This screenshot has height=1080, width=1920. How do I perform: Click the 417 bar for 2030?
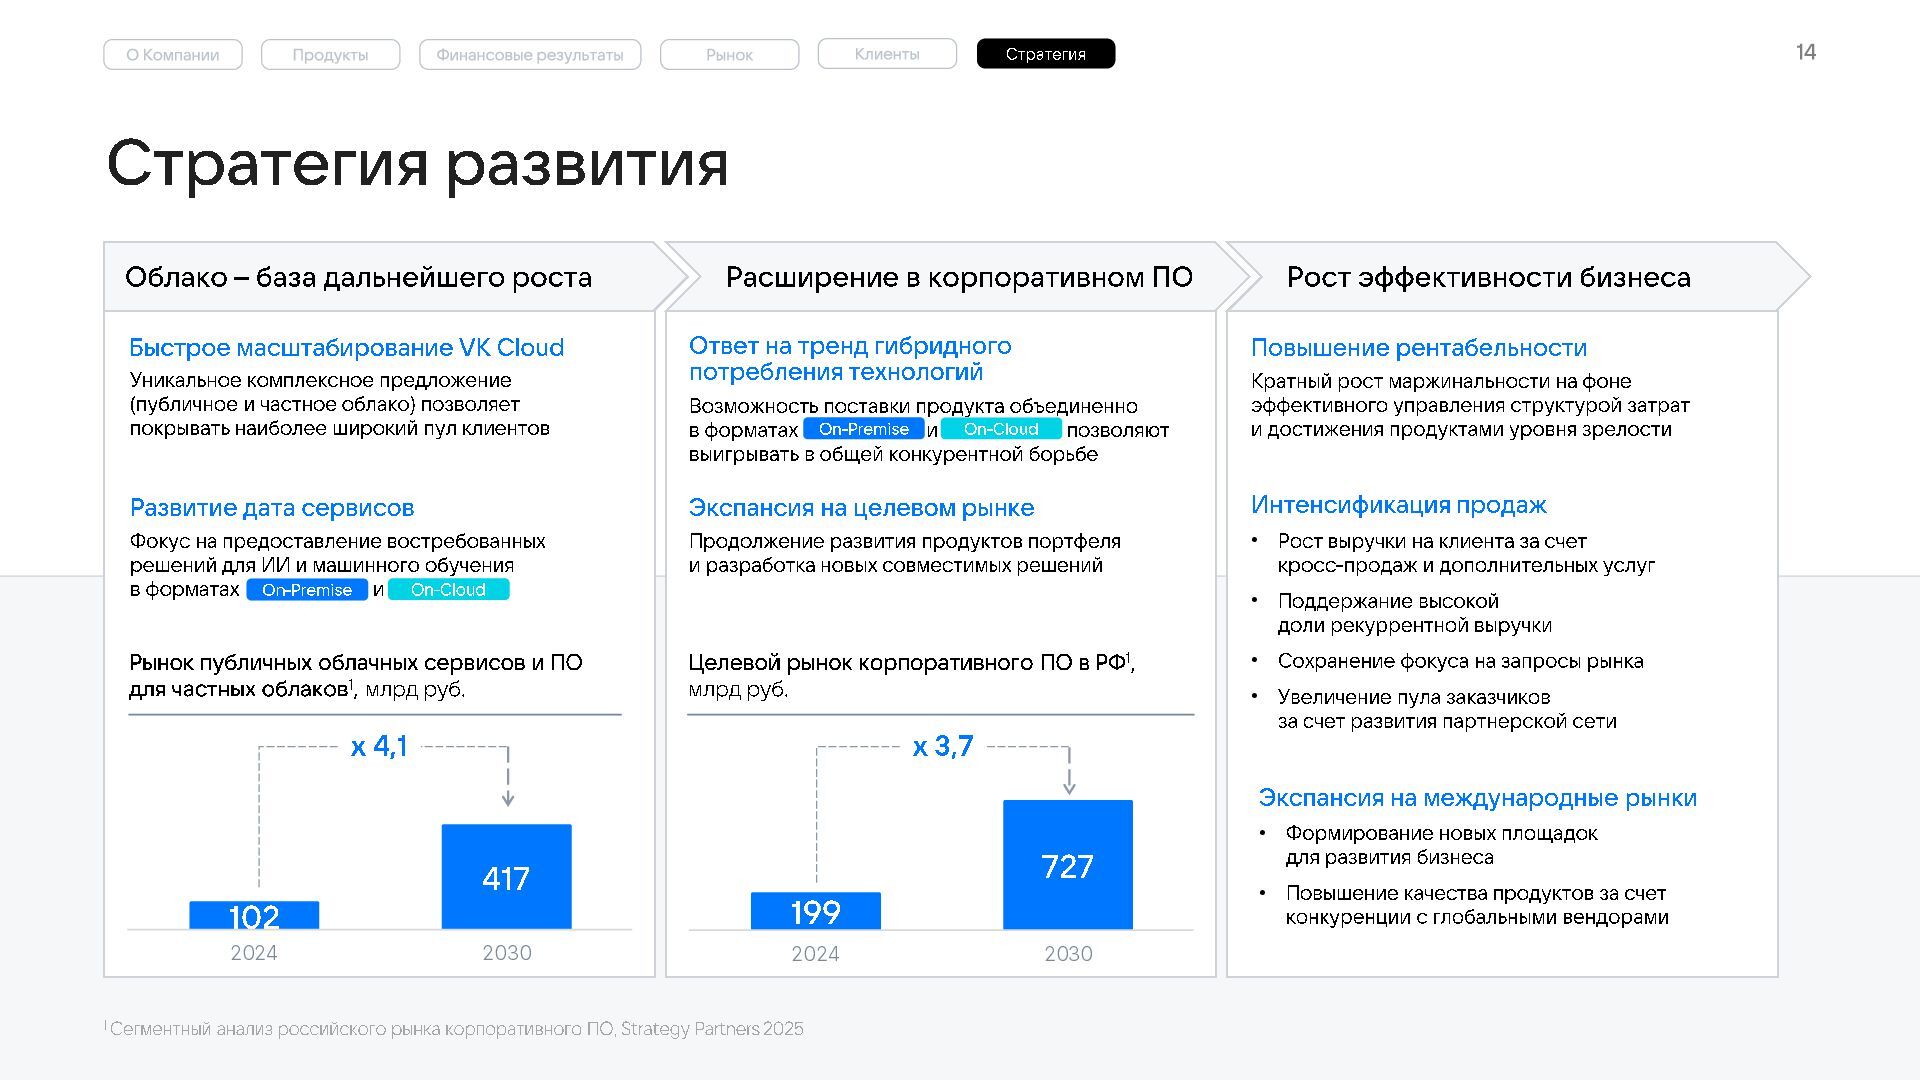pos(506,877)
